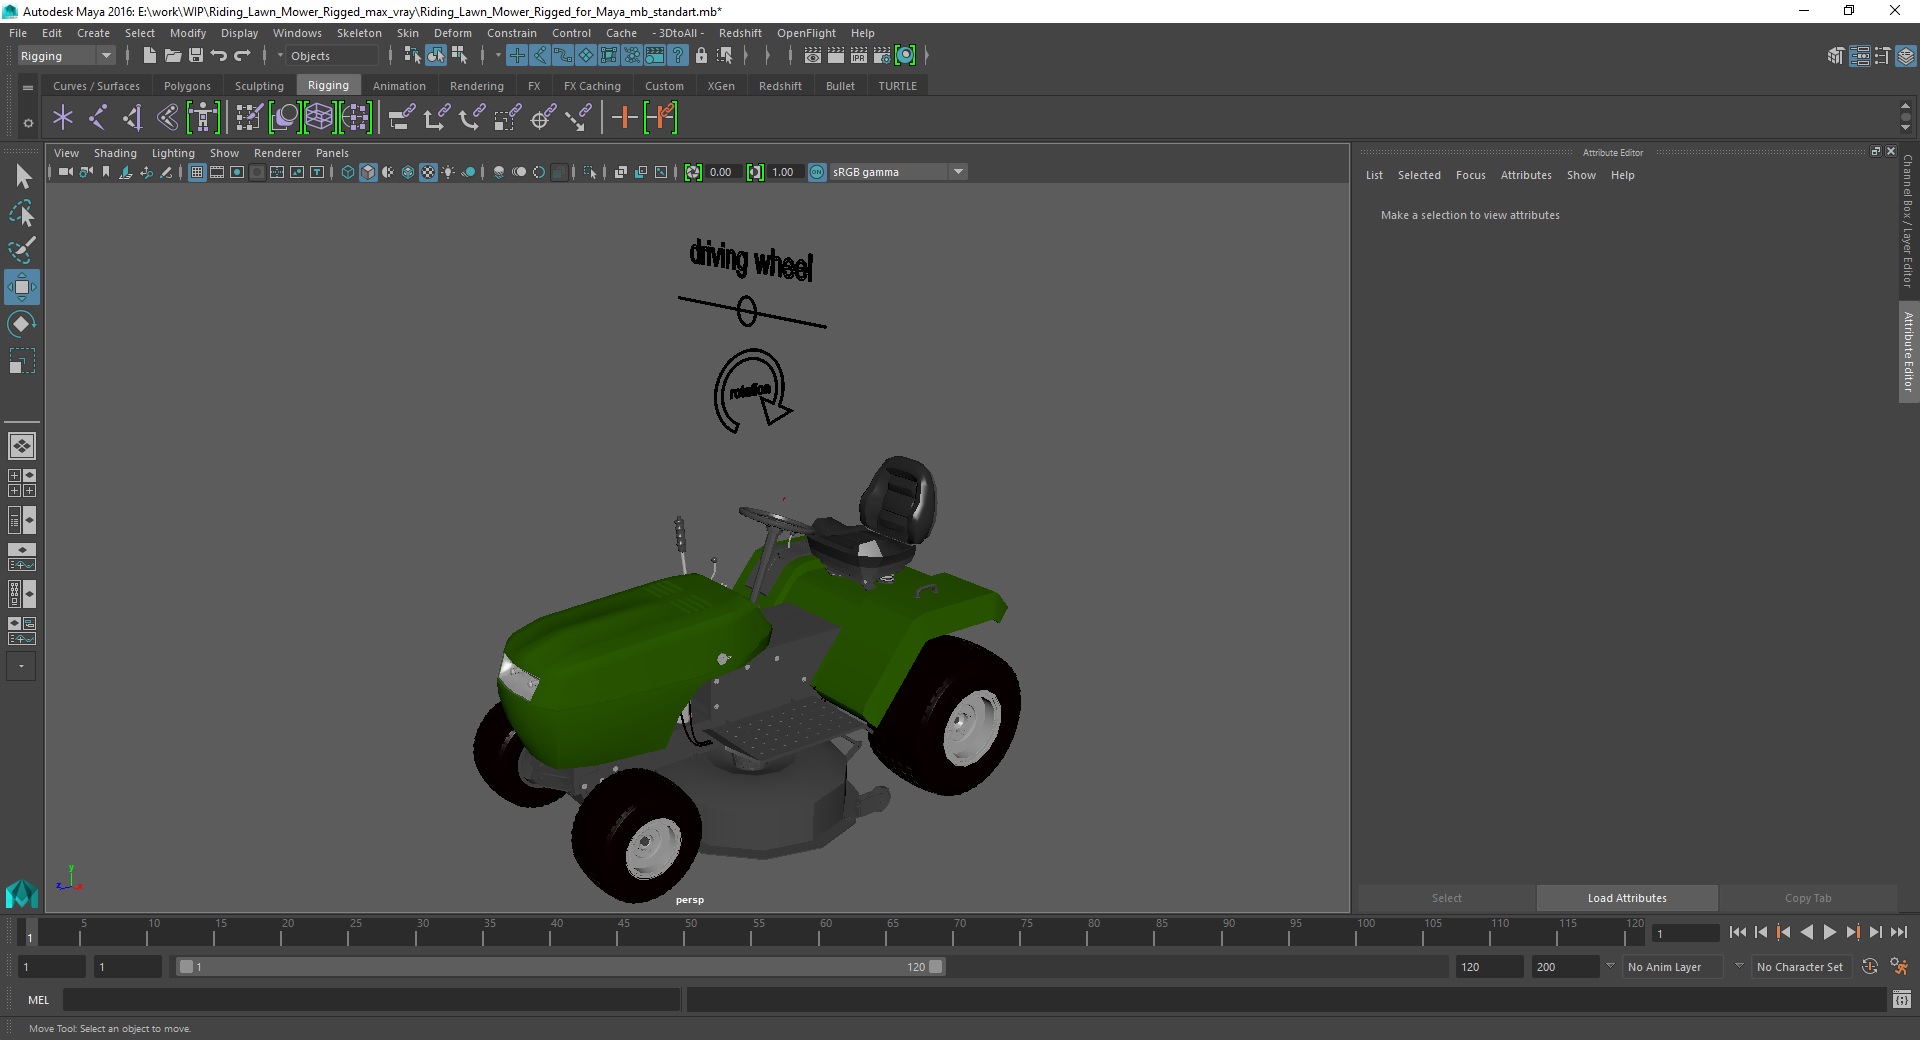Open the shelf editor gear icon
Screen dimensions: 1920x1040
point(28,123)
